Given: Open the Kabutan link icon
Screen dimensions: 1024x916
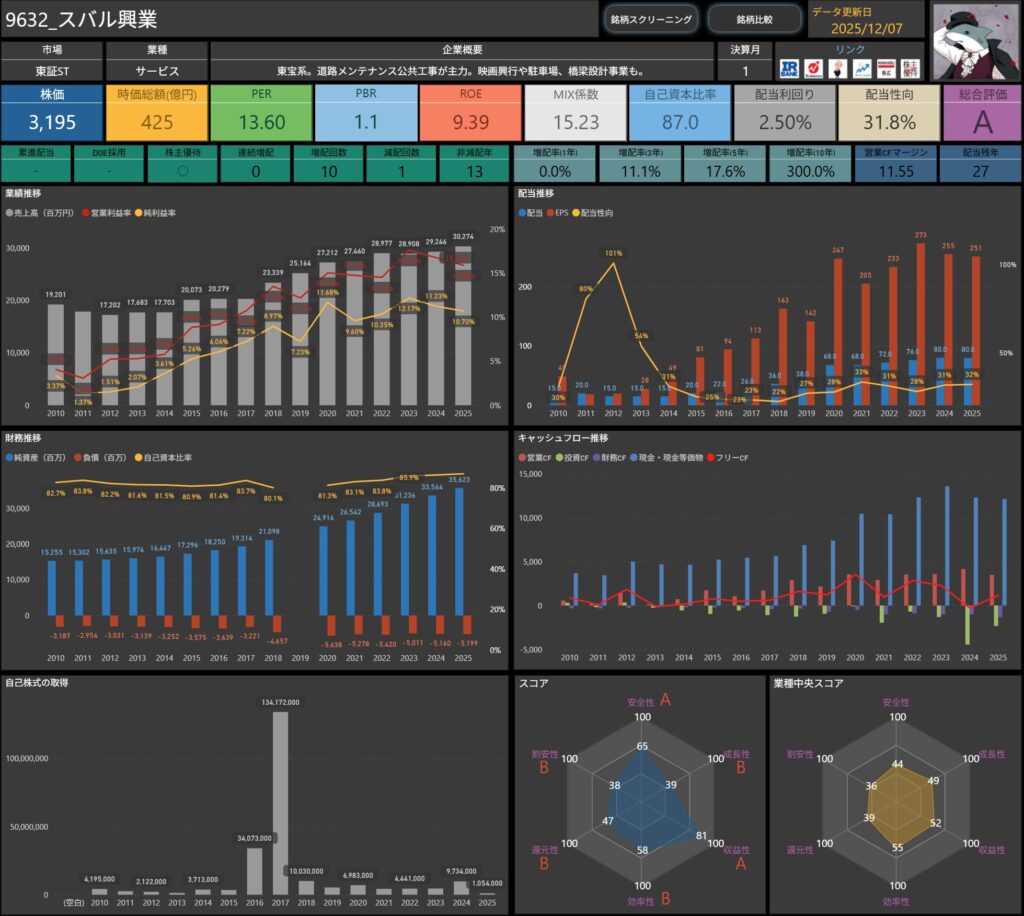Looking at the screenshot, I should (x=813, y=68).
